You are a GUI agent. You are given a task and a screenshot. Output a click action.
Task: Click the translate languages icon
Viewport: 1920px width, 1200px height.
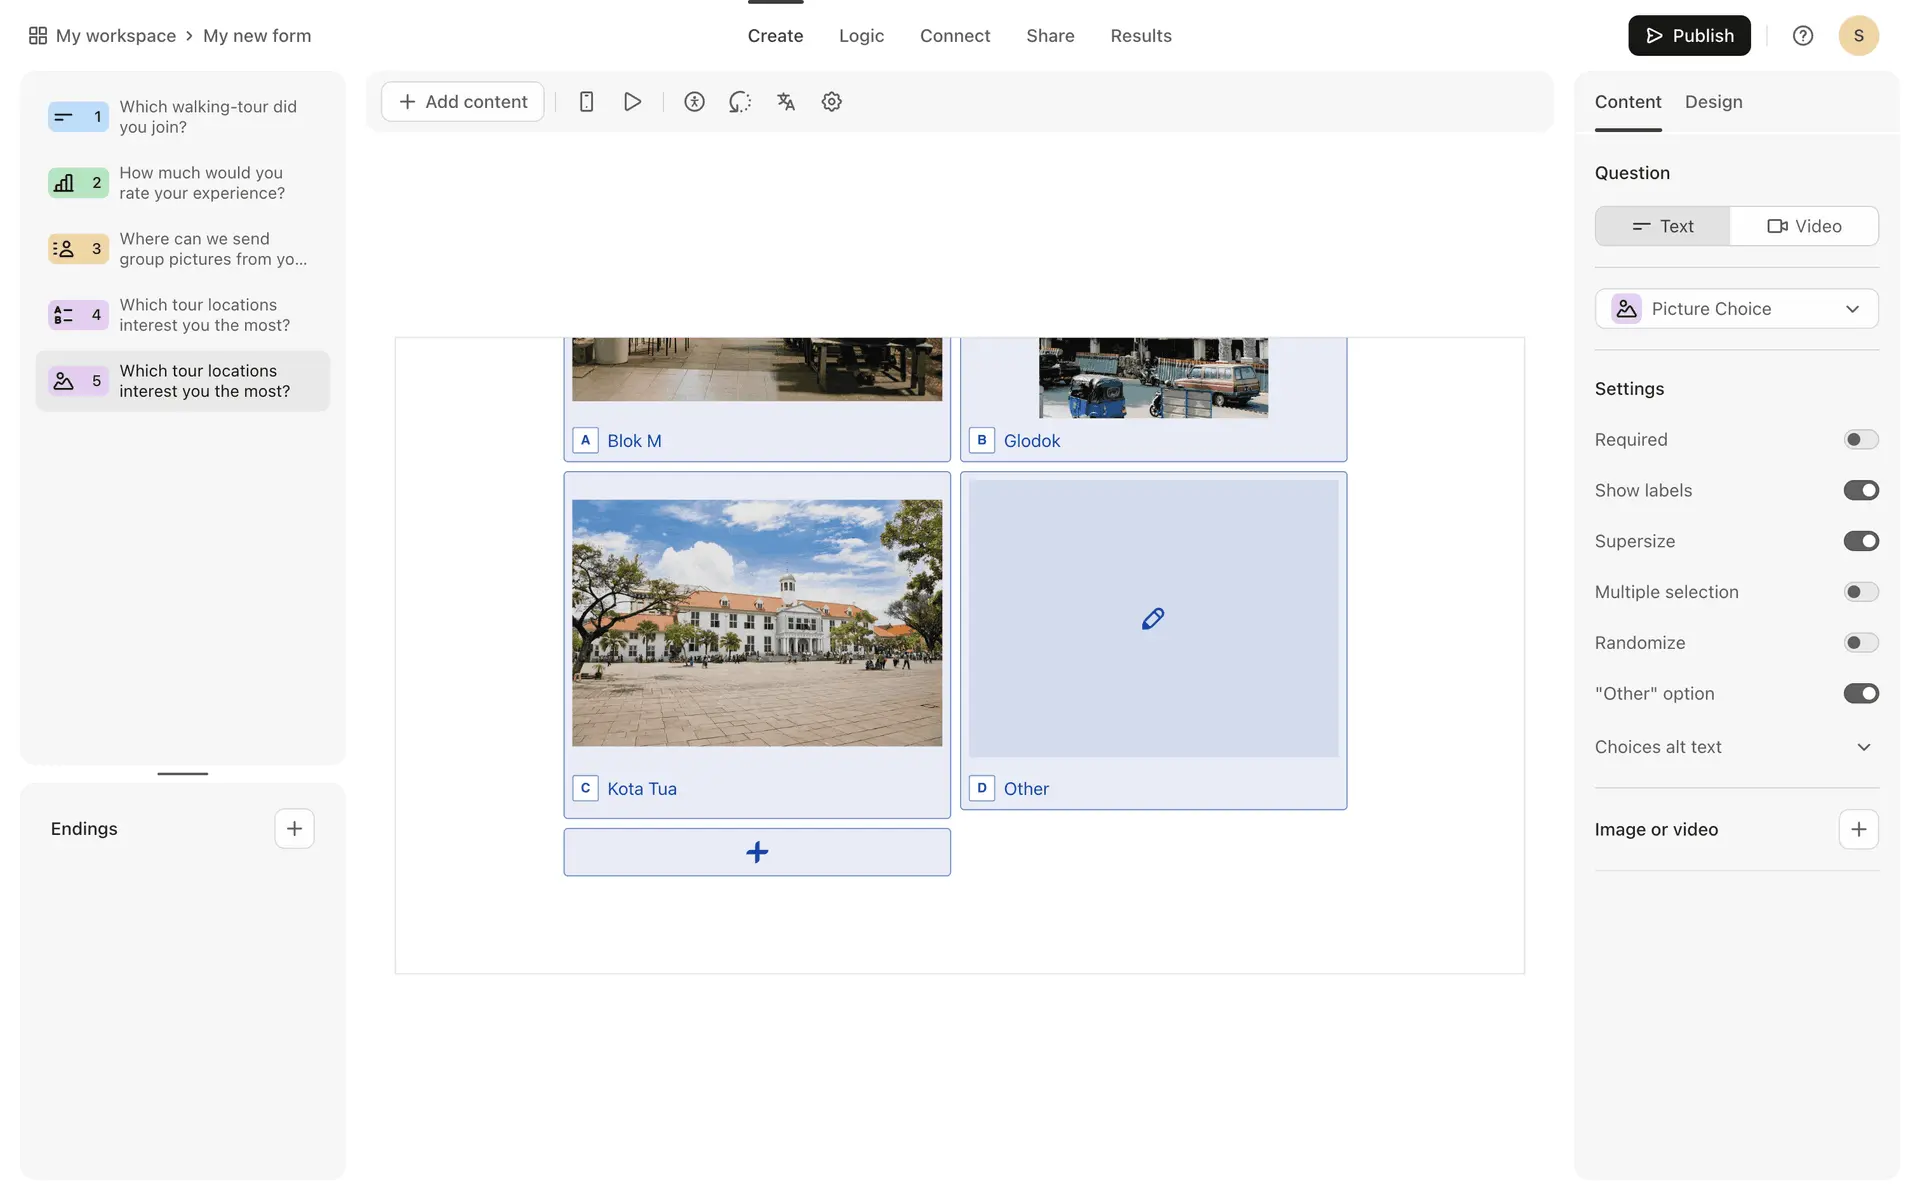[786, 102]
